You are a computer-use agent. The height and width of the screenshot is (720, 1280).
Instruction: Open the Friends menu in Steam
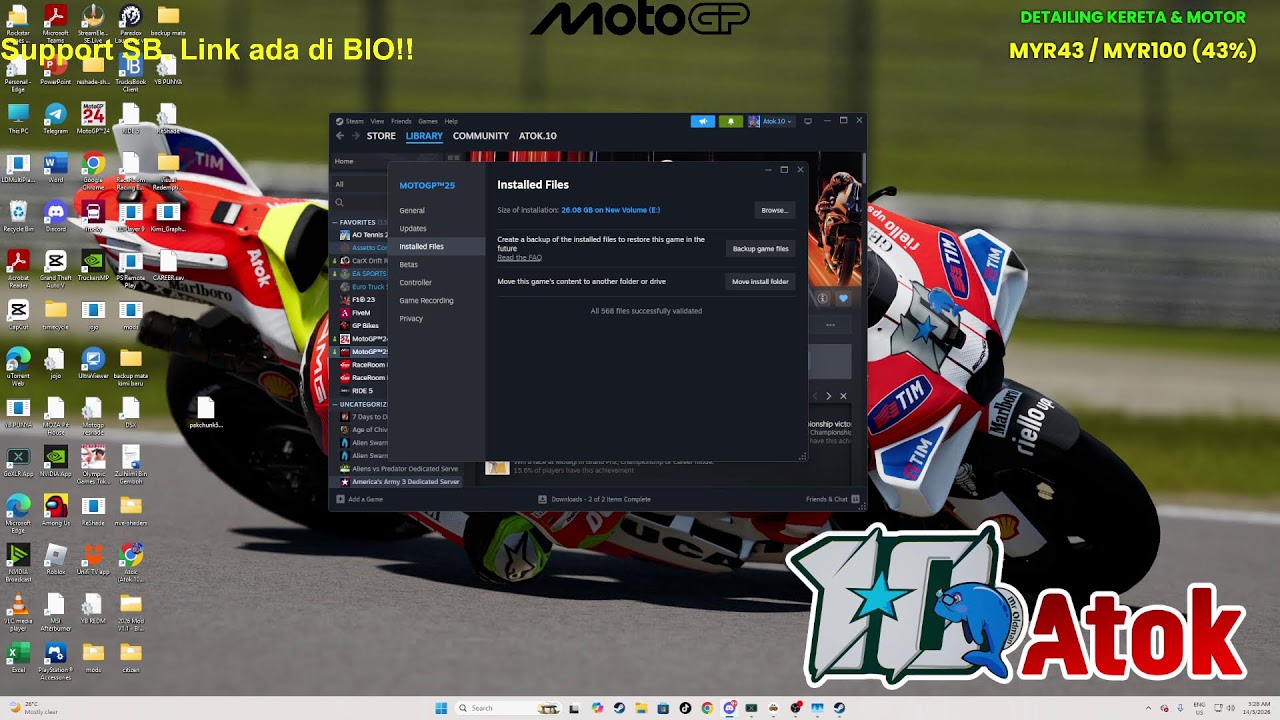pos(401,121)
